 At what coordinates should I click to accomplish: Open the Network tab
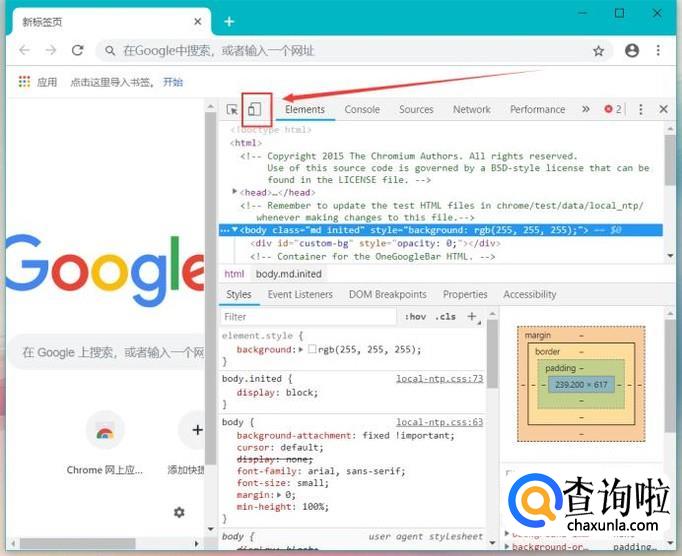tap(471, 109)
